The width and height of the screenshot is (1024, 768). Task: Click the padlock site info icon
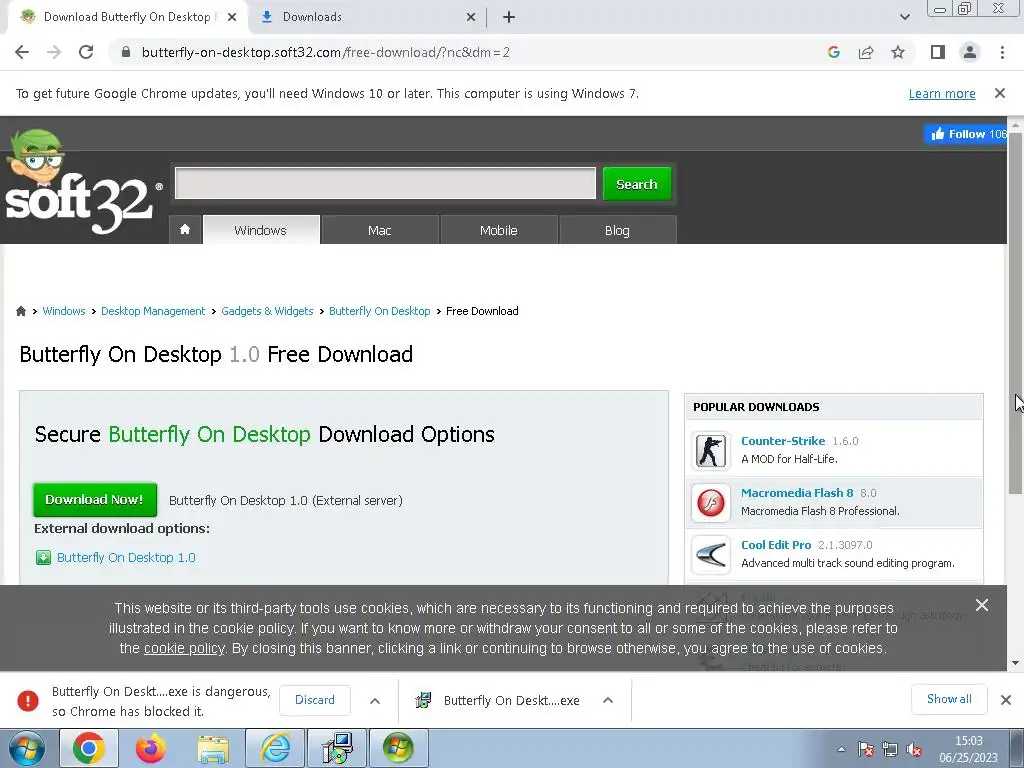pyautogui.click(x=126, y=52)
